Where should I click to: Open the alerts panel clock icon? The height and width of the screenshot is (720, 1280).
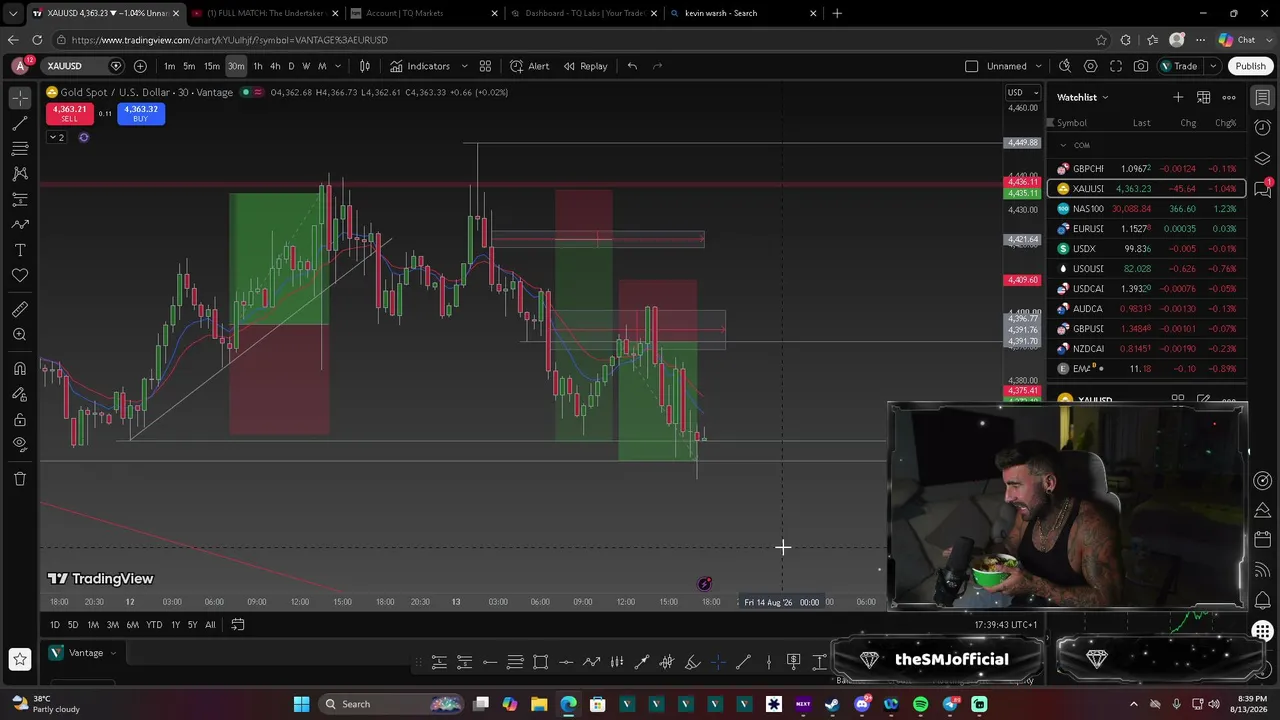click(x=1263, y=128)
